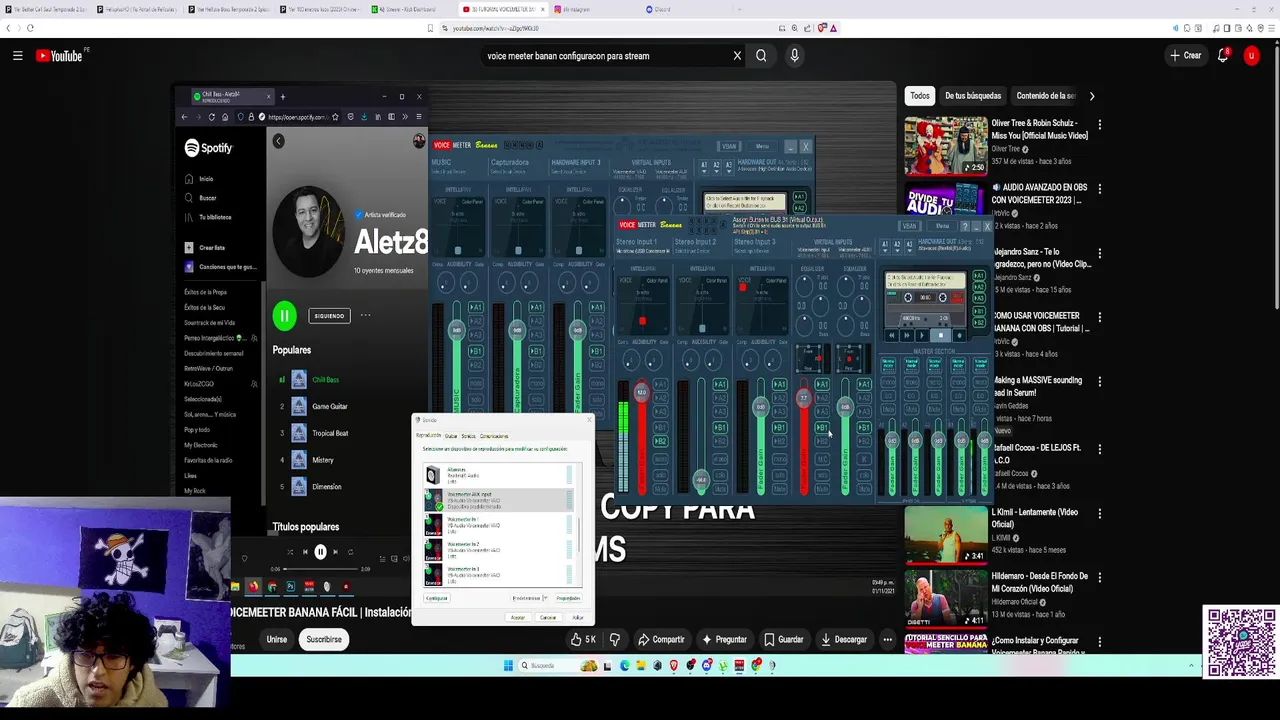Screen dimensions: 1280x720
Task: Click the VBAN button in the front Voicemeeter window
Action: click(x=909, y=226)
